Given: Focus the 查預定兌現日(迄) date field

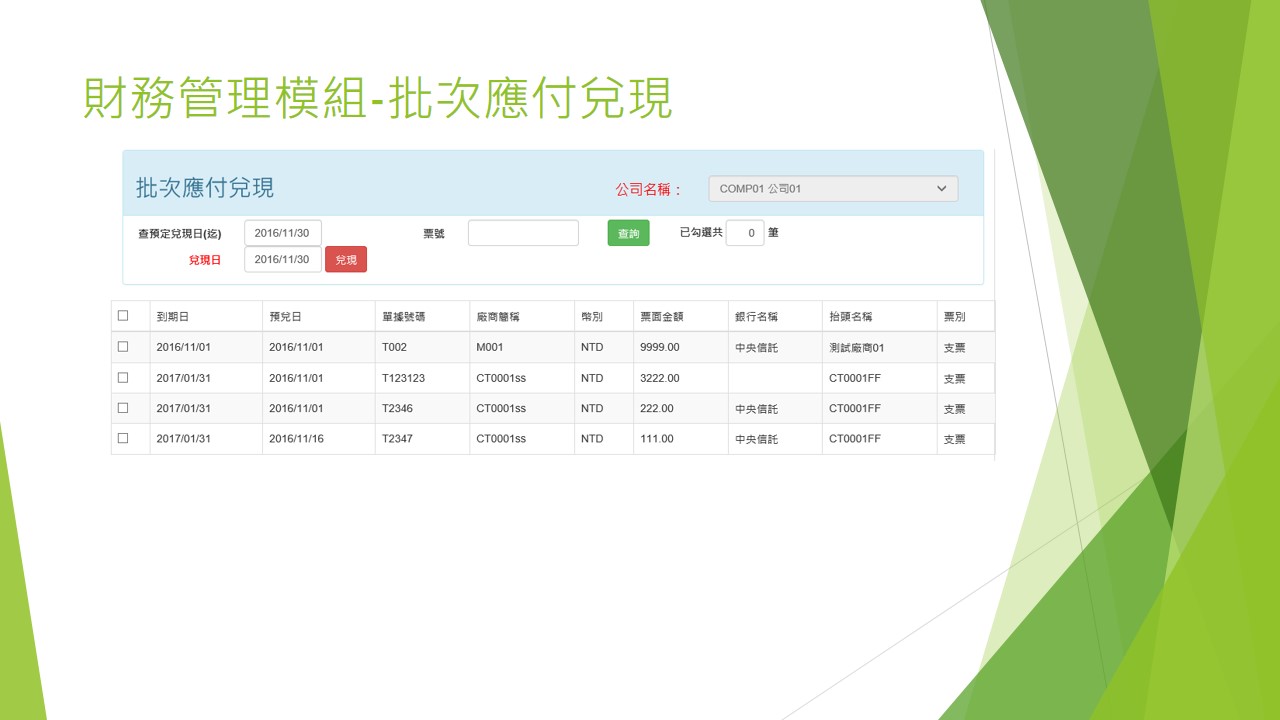Looking at the screenshot, I should pyautogui.click(x=283, y=233).
